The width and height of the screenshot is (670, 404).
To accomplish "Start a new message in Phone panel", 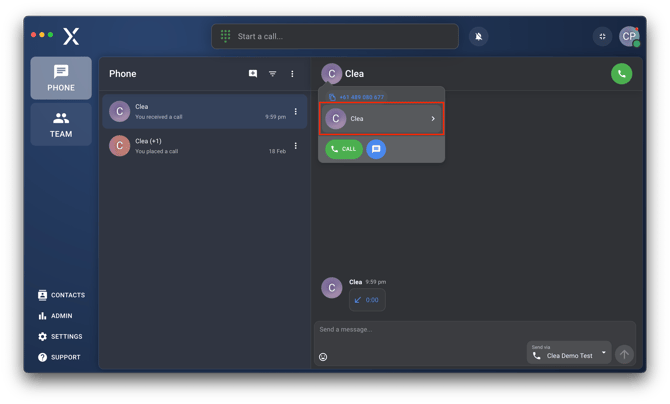I will [x=252, y=74].
